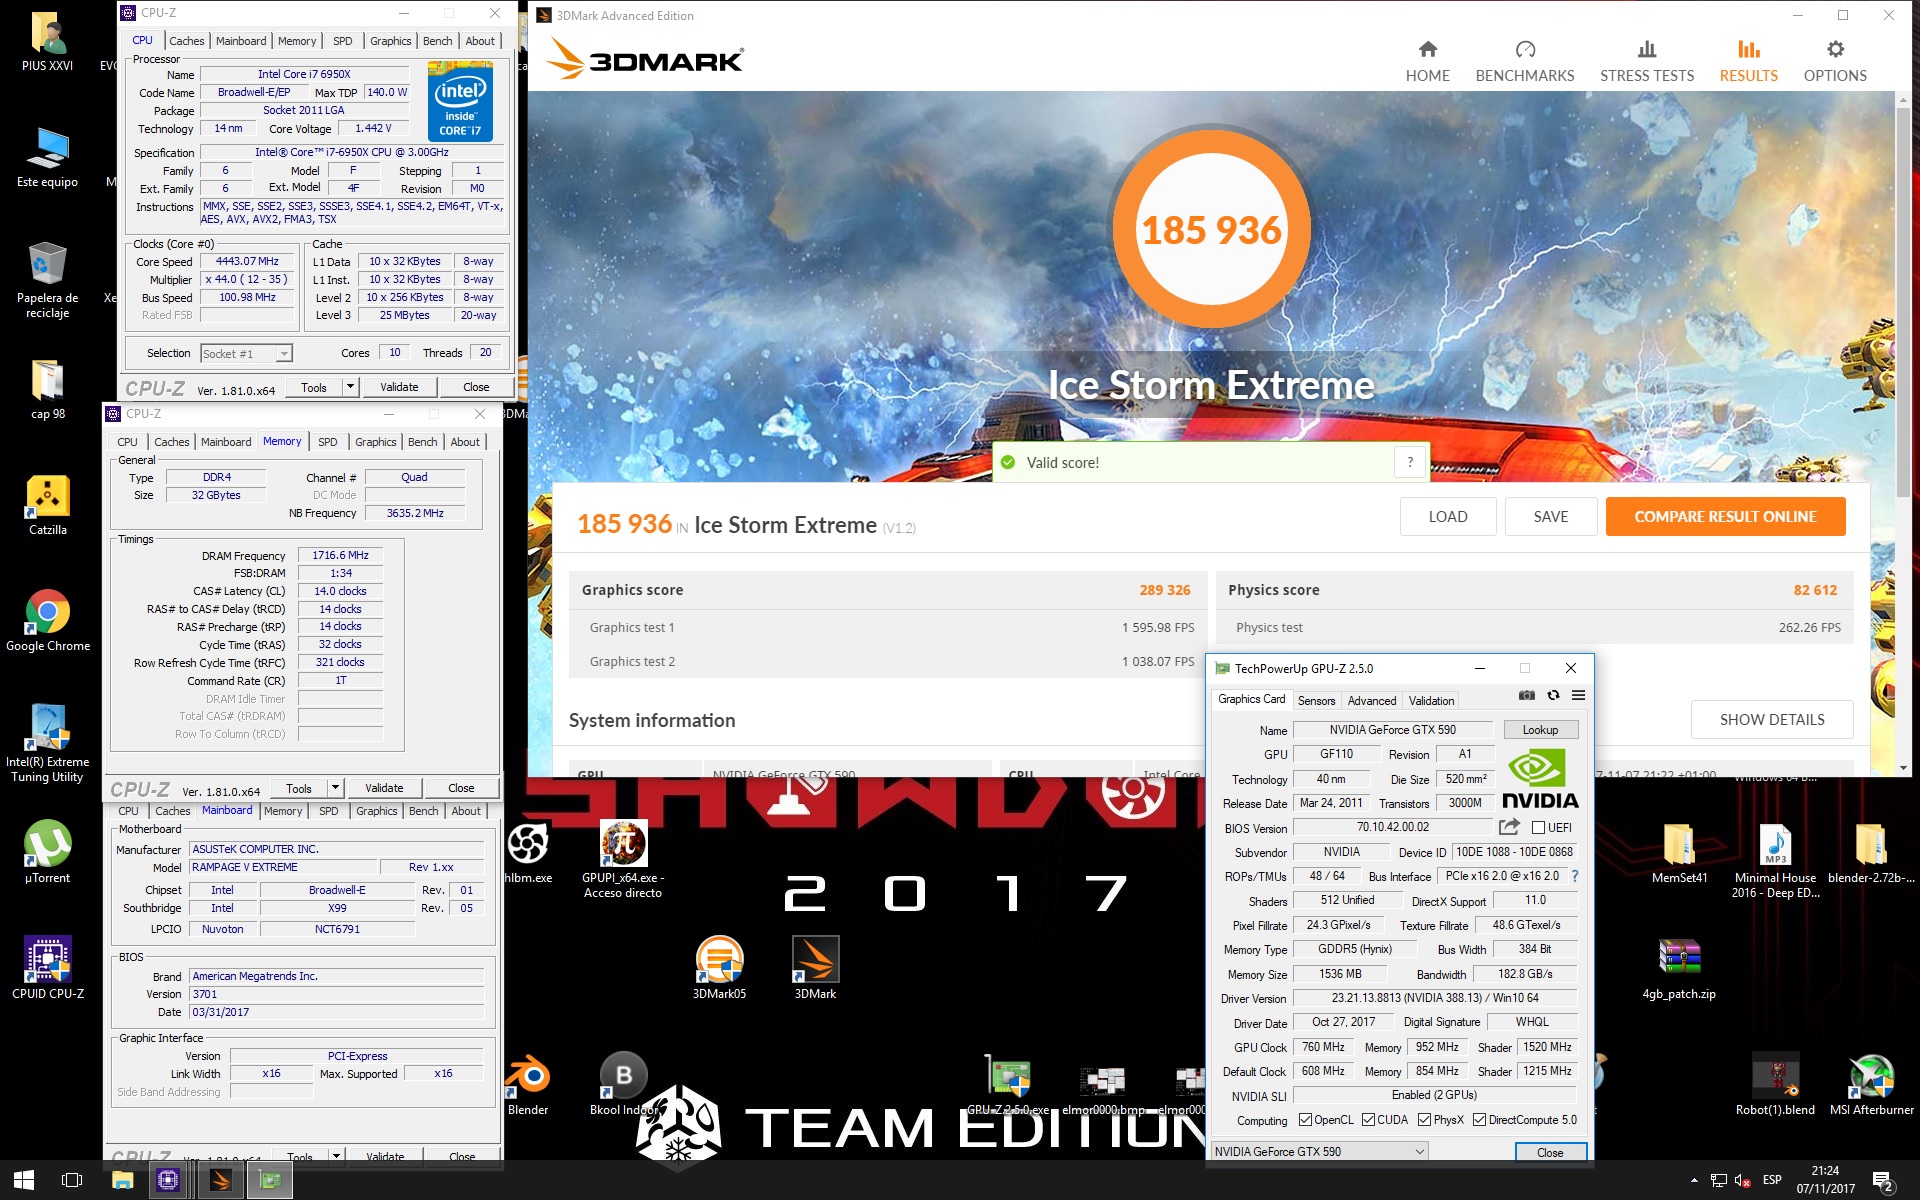Open Validation tab in GPU-Z

coord(1431,701)
